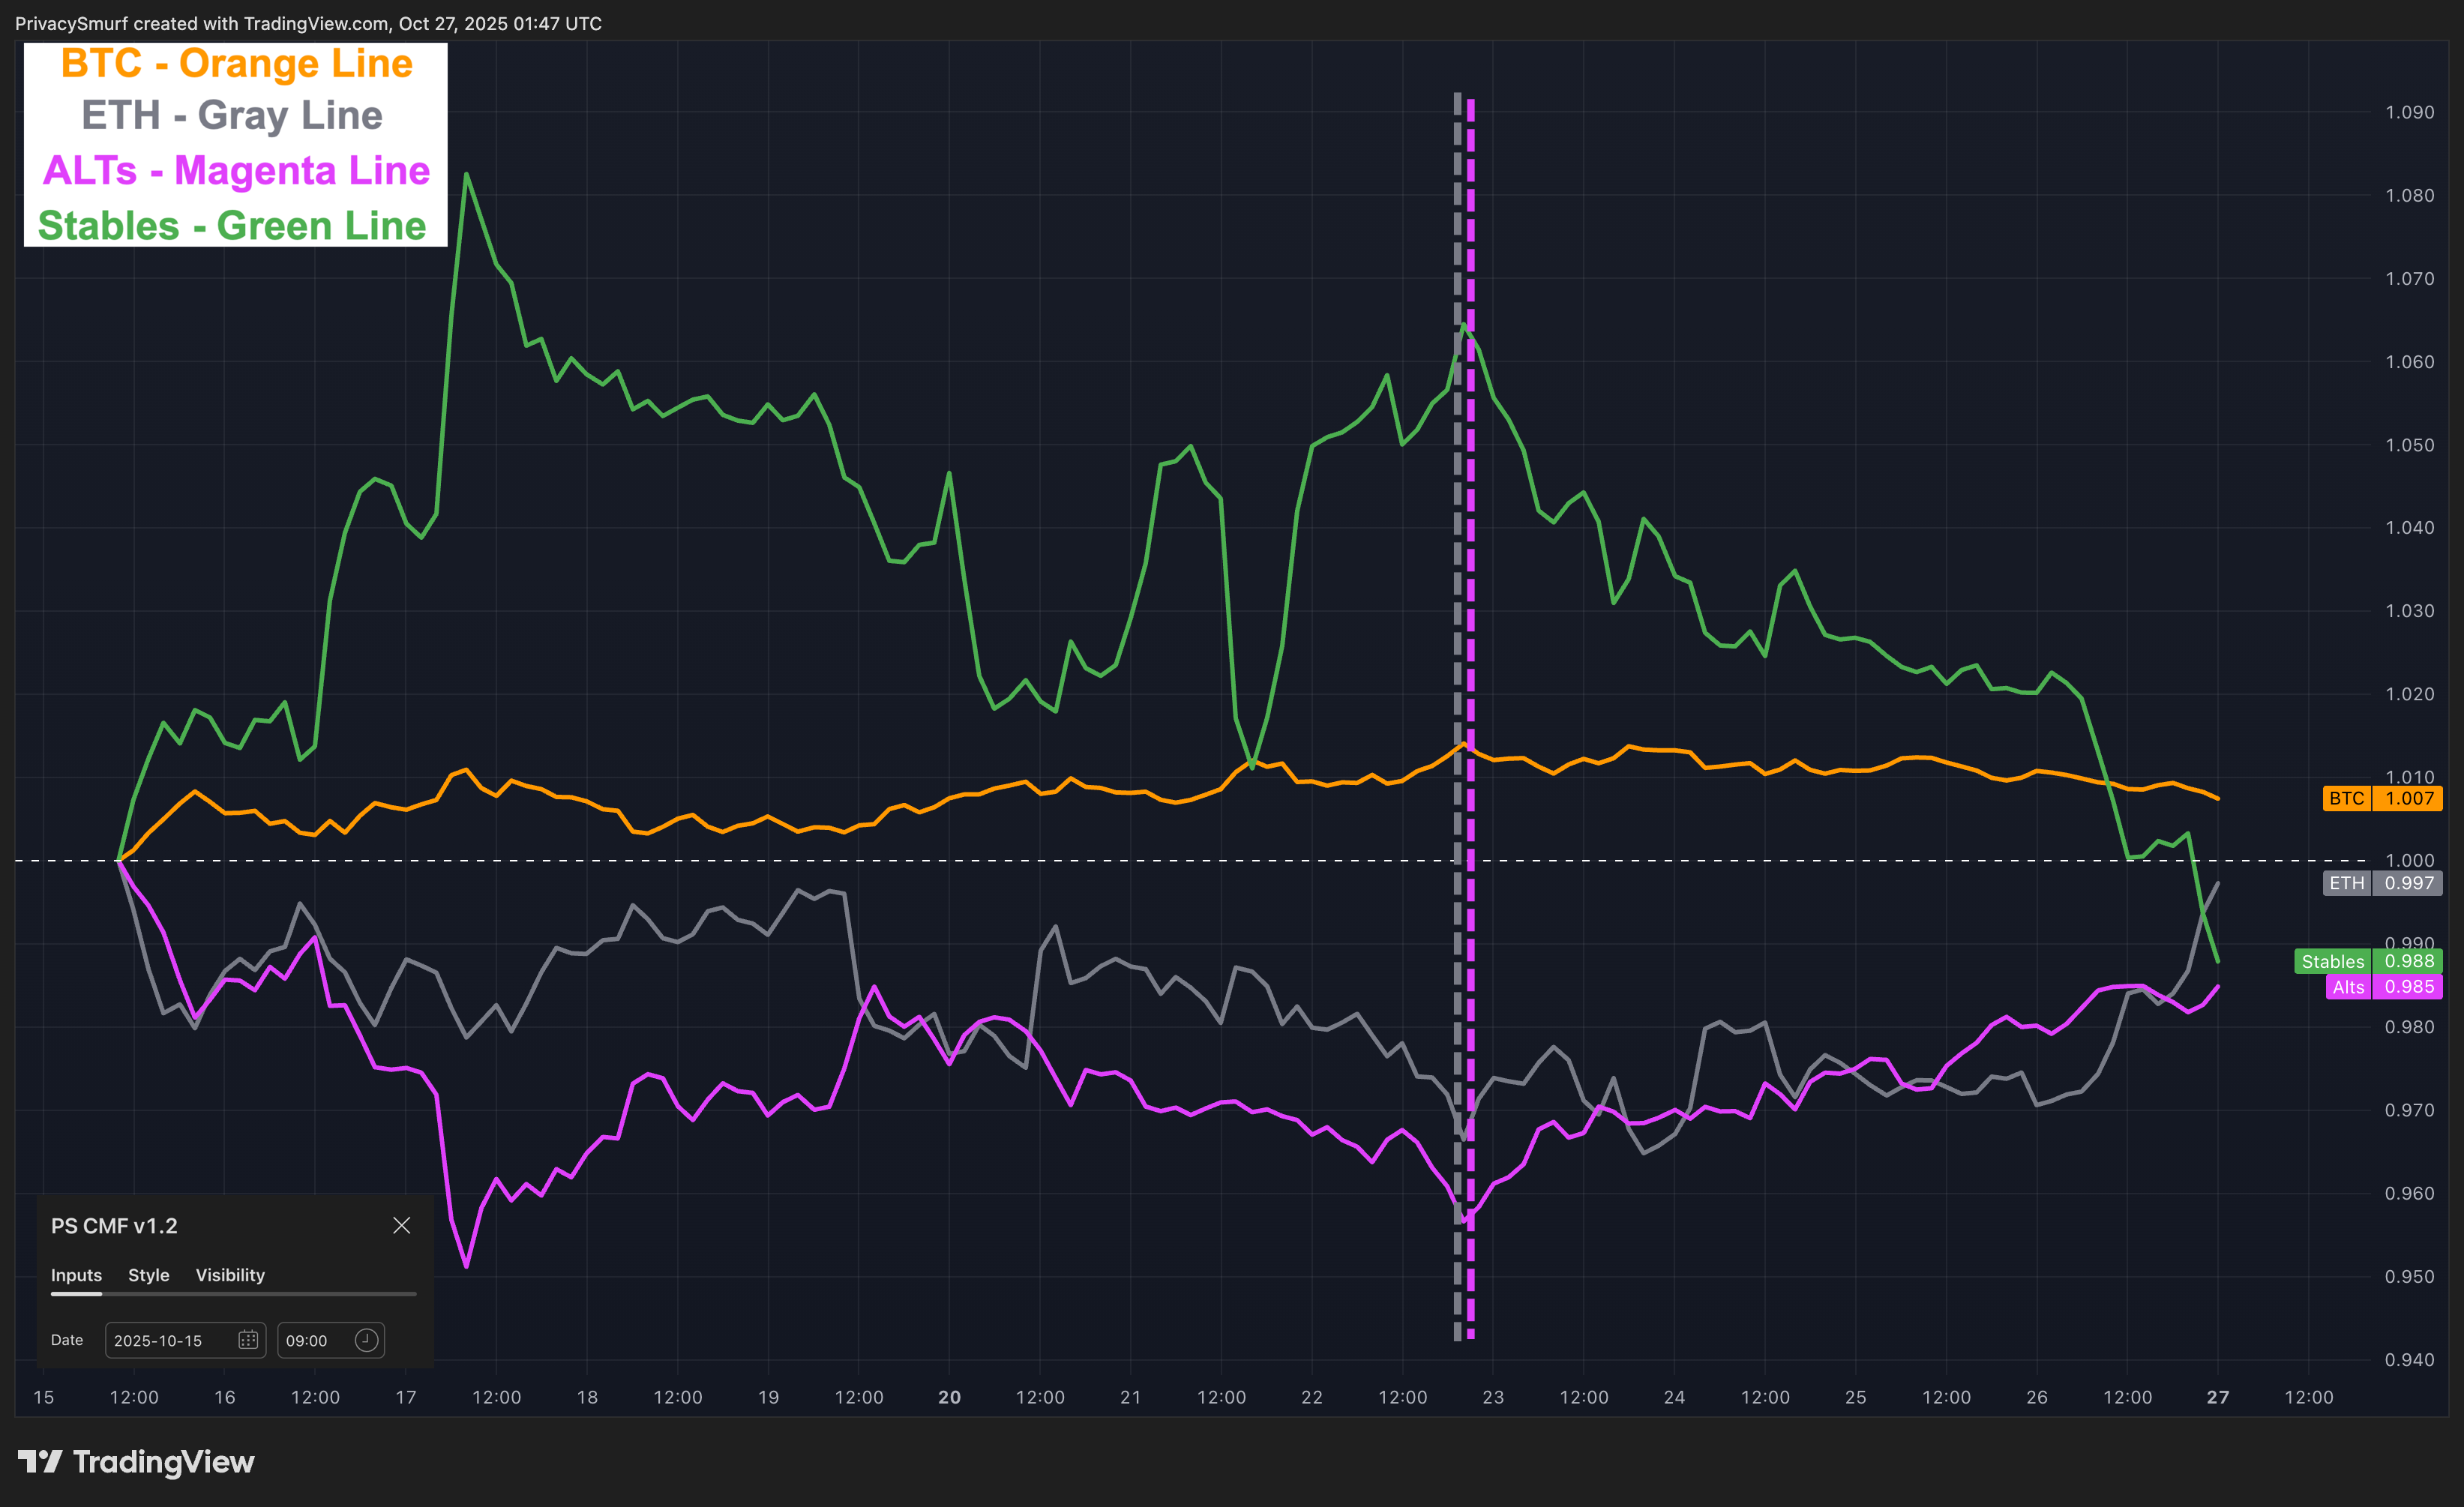Image resolution: width=2464 pixels, height=1507 pixels.
Task: Click the Stables - Green Line legend text
Action: (x=232, y=226)
